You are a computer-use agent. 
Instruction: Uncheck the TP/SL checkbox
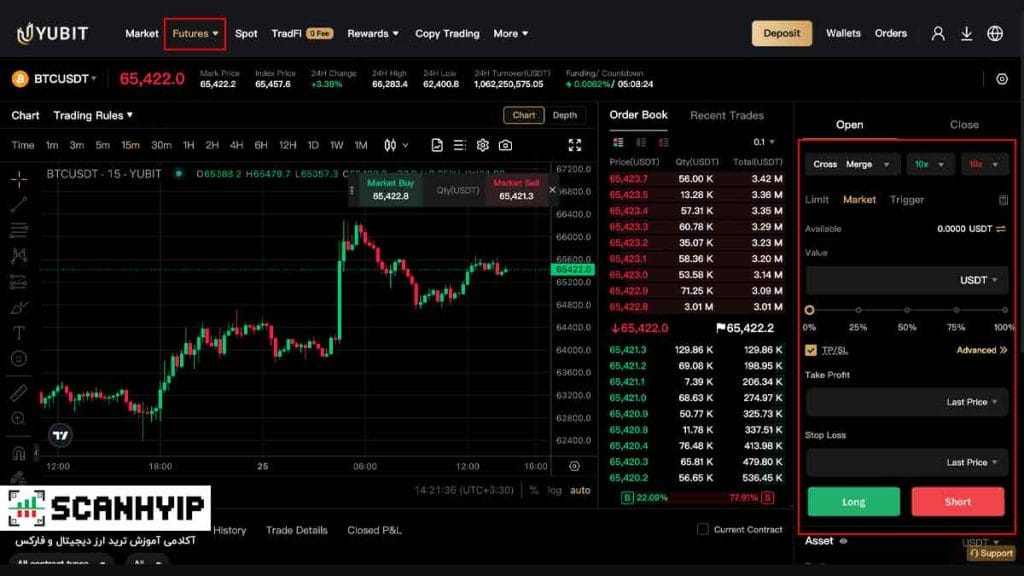click(x=810, y=350)
